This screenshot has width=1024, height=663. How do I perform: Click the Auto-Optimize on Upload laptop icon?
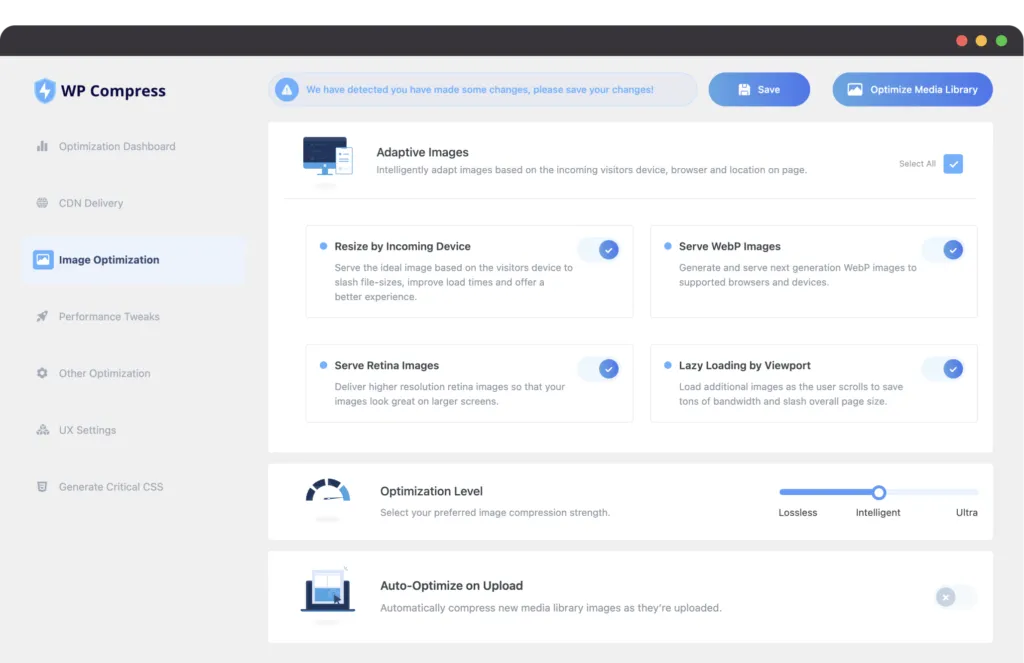[328, 591]
